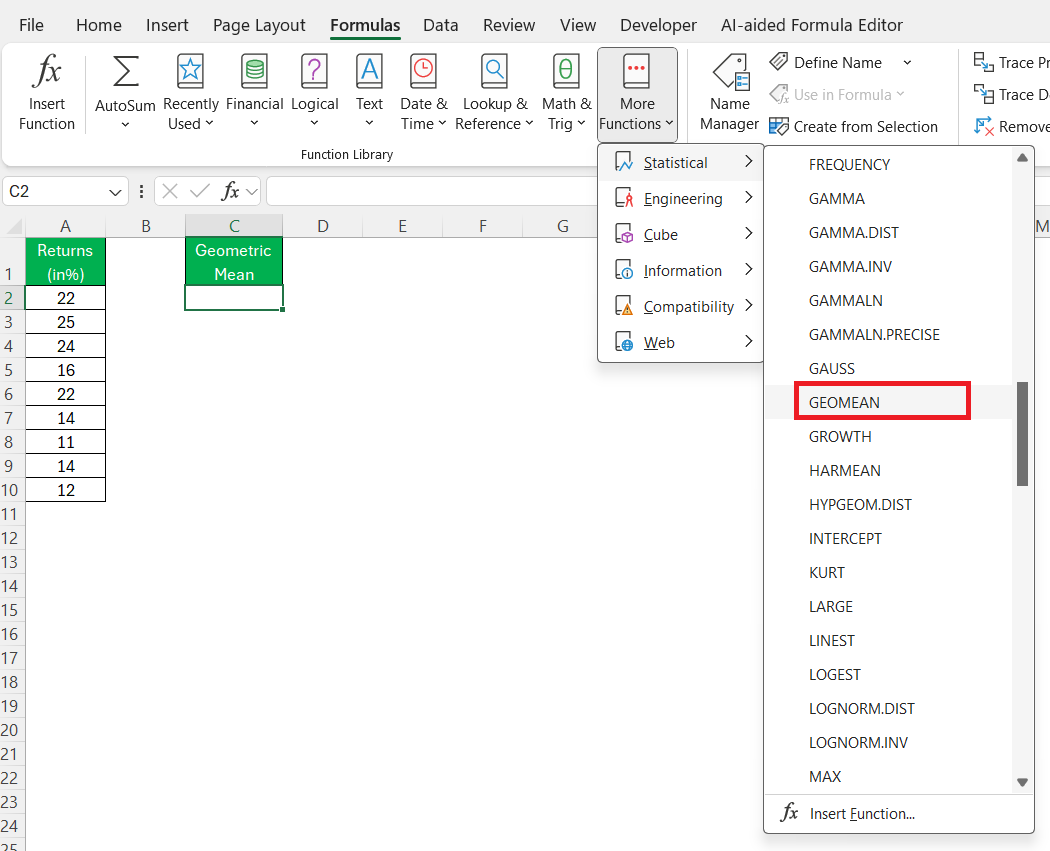Click the Information menu icon
The height and width of the screenshot is (851, 1050).
pos(624,270)
